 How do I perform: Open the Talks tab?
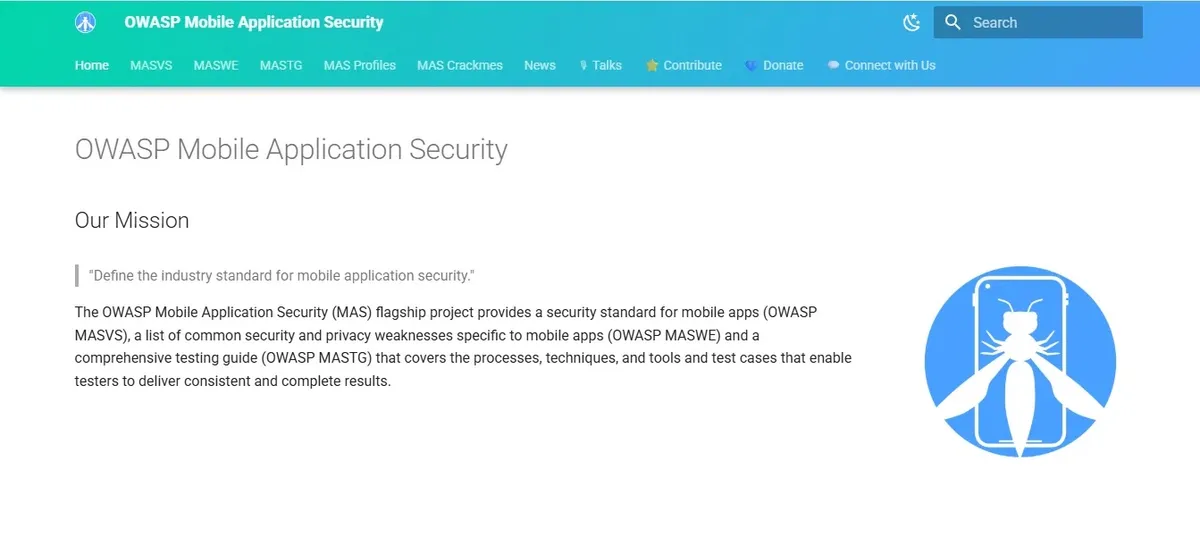(x=600, y=65)
